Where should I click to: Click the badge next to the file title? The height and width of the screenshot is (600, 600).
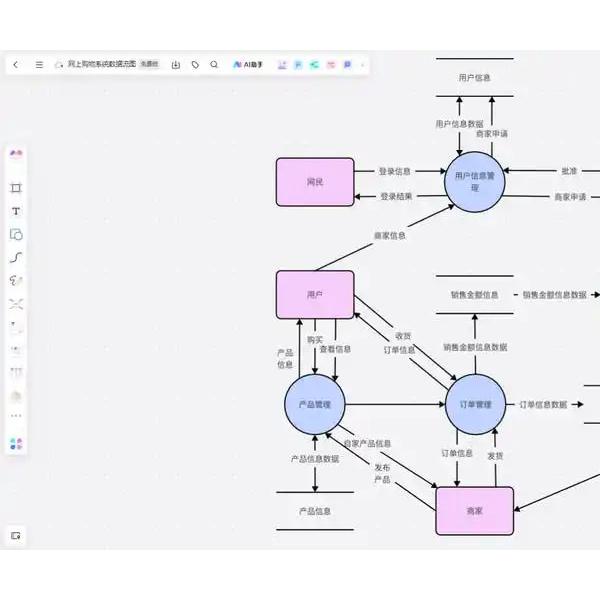[x=149, y=64]
